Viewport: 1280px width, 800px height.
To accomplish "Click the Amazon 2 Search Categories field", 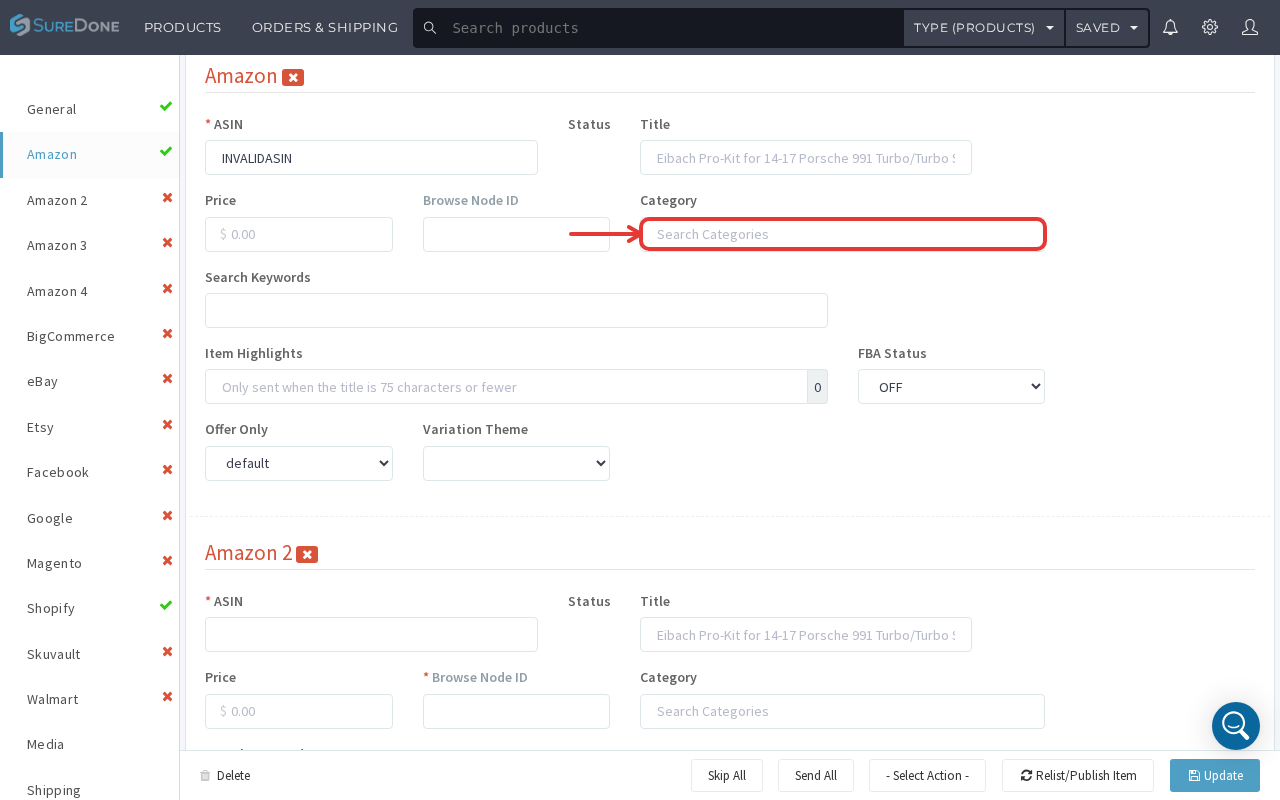I will 842,711.
